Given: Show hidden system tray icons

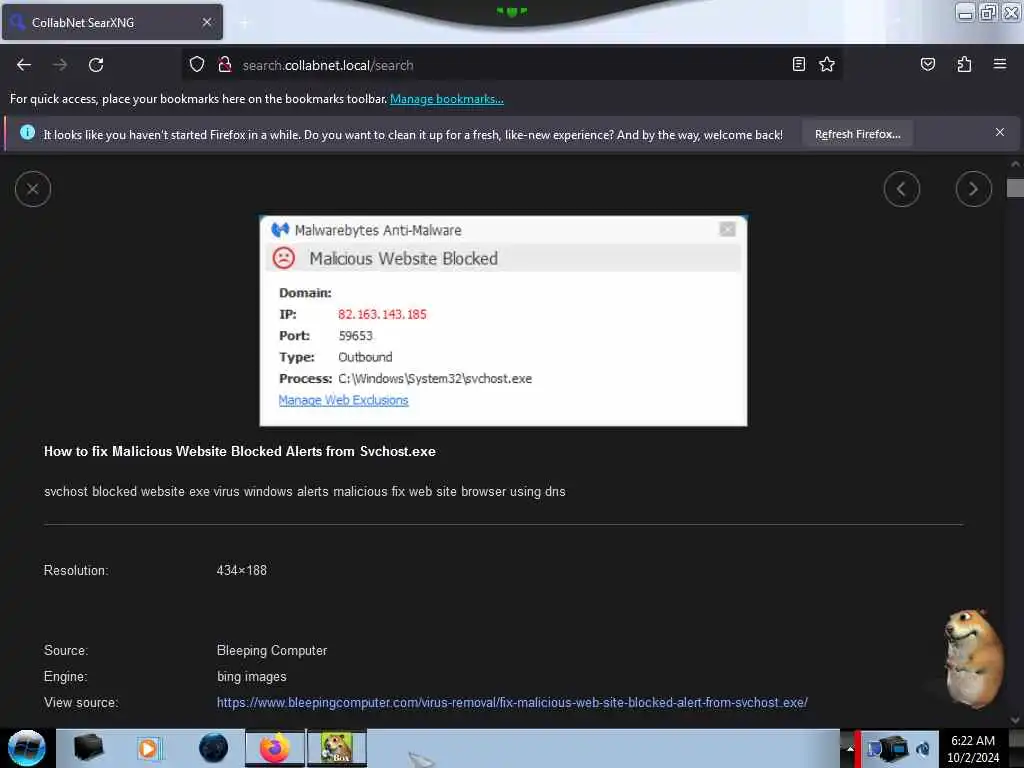Looking at the screenshot, I should click(x=850, y=749).
